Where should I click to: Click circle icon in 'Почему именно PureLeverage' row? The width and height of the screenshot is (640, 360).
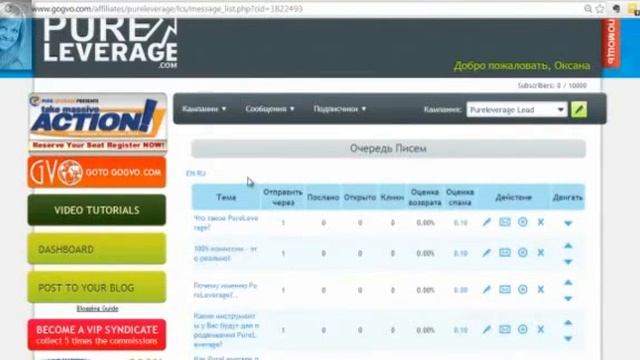tap(522, 289)
